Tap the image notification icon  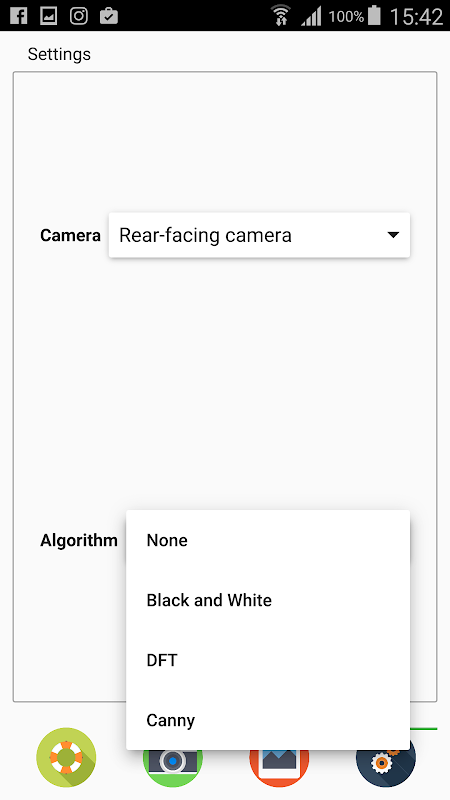click(x=48, y=16)
